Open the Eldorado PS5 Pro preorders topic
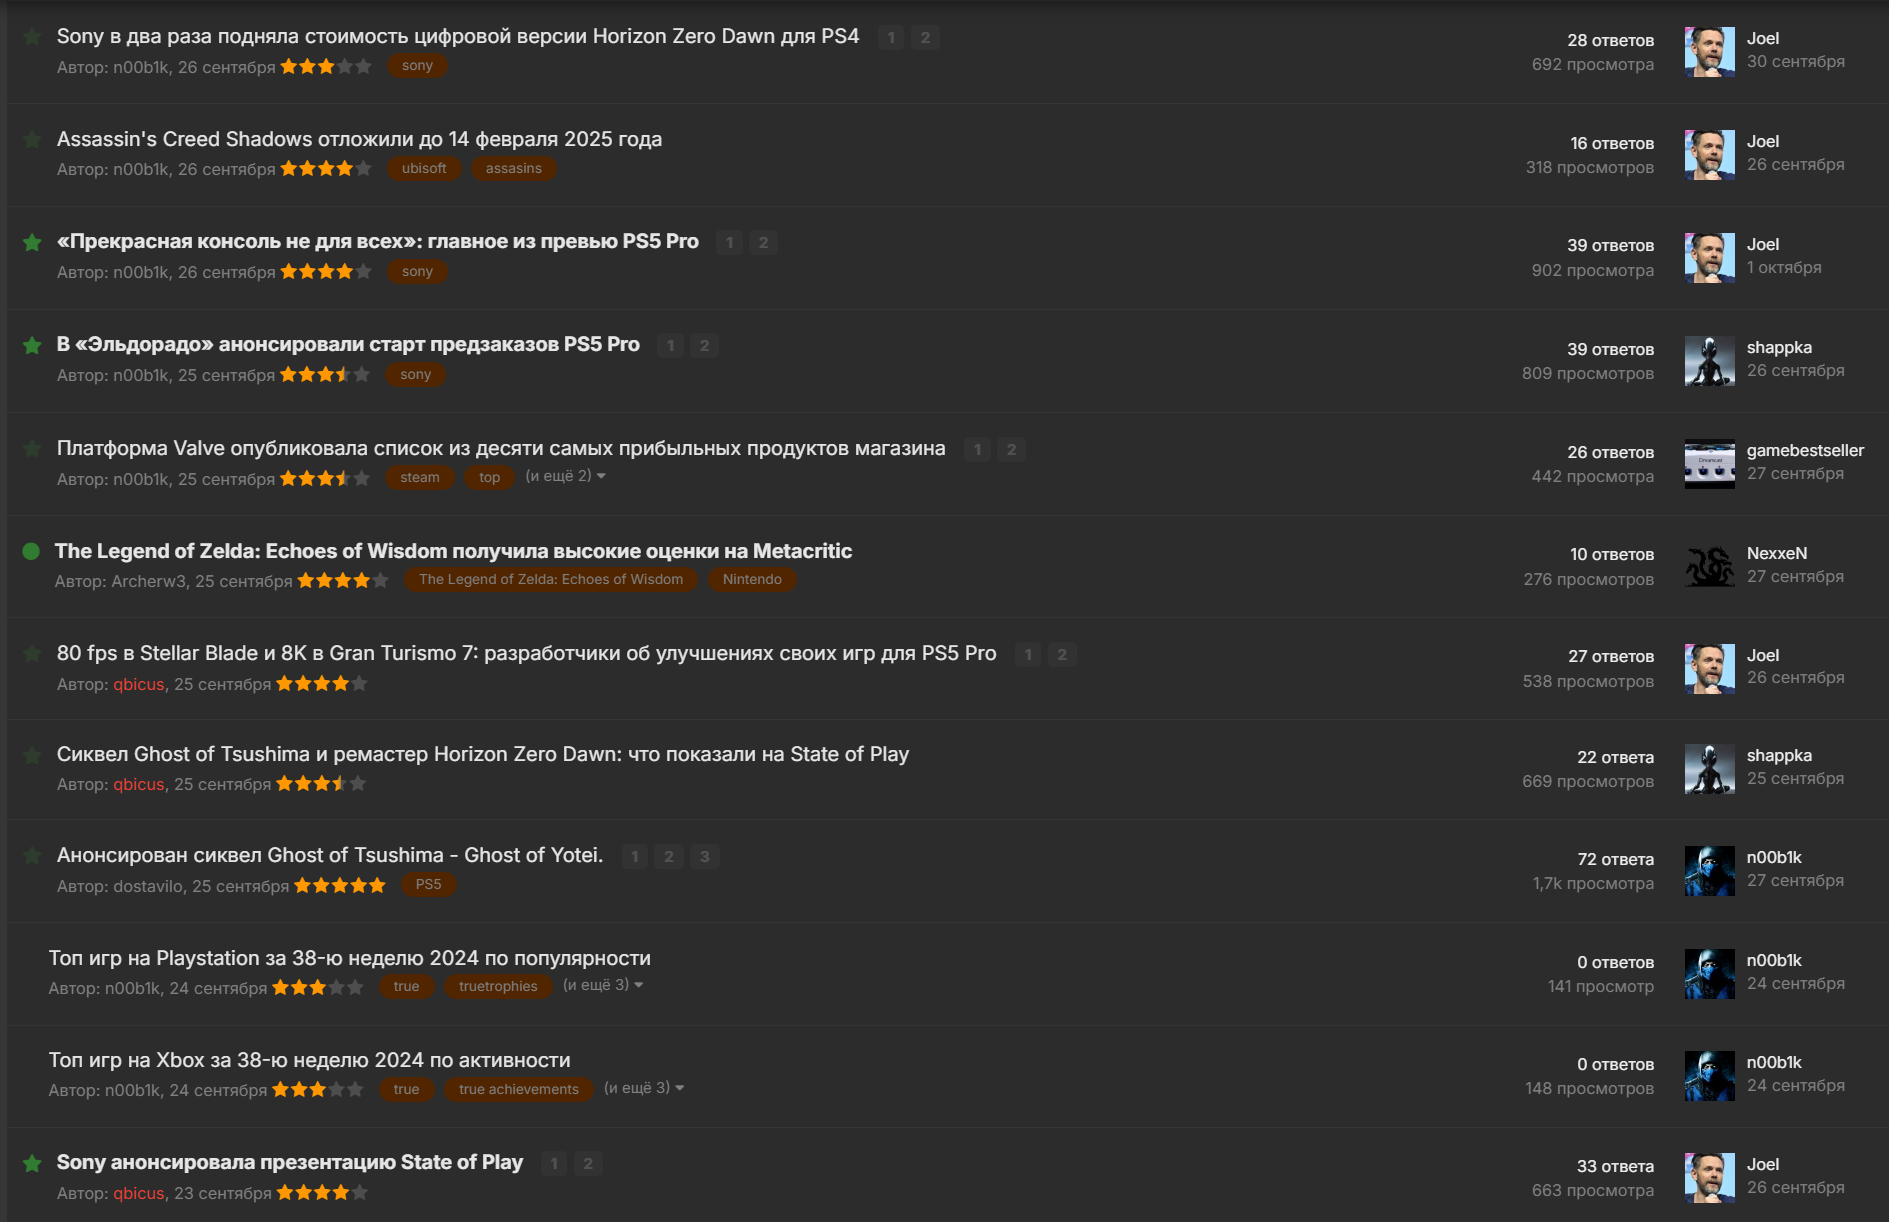The height and width of the screenshot is (1222, 1889). 348,344
